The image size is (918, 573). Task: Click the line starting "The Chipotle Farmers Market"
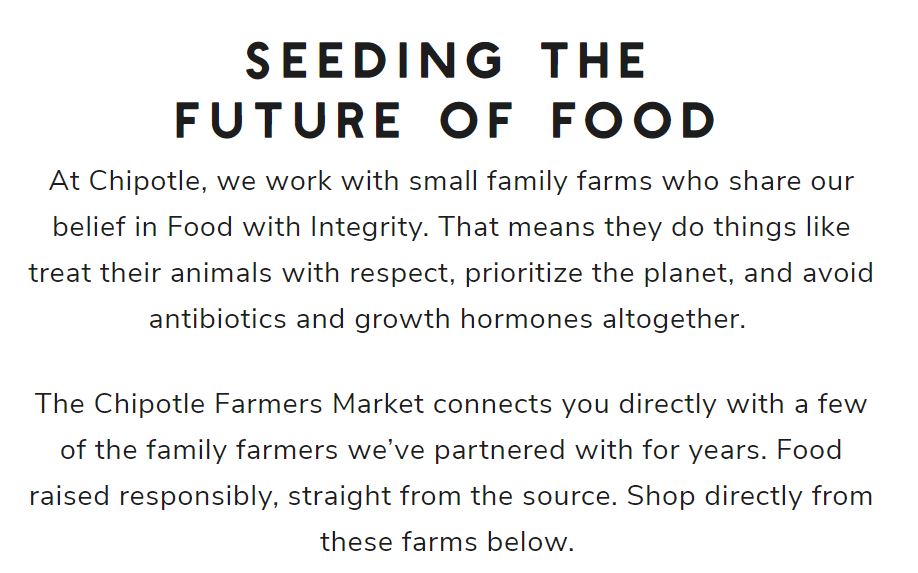pos(451,404)
